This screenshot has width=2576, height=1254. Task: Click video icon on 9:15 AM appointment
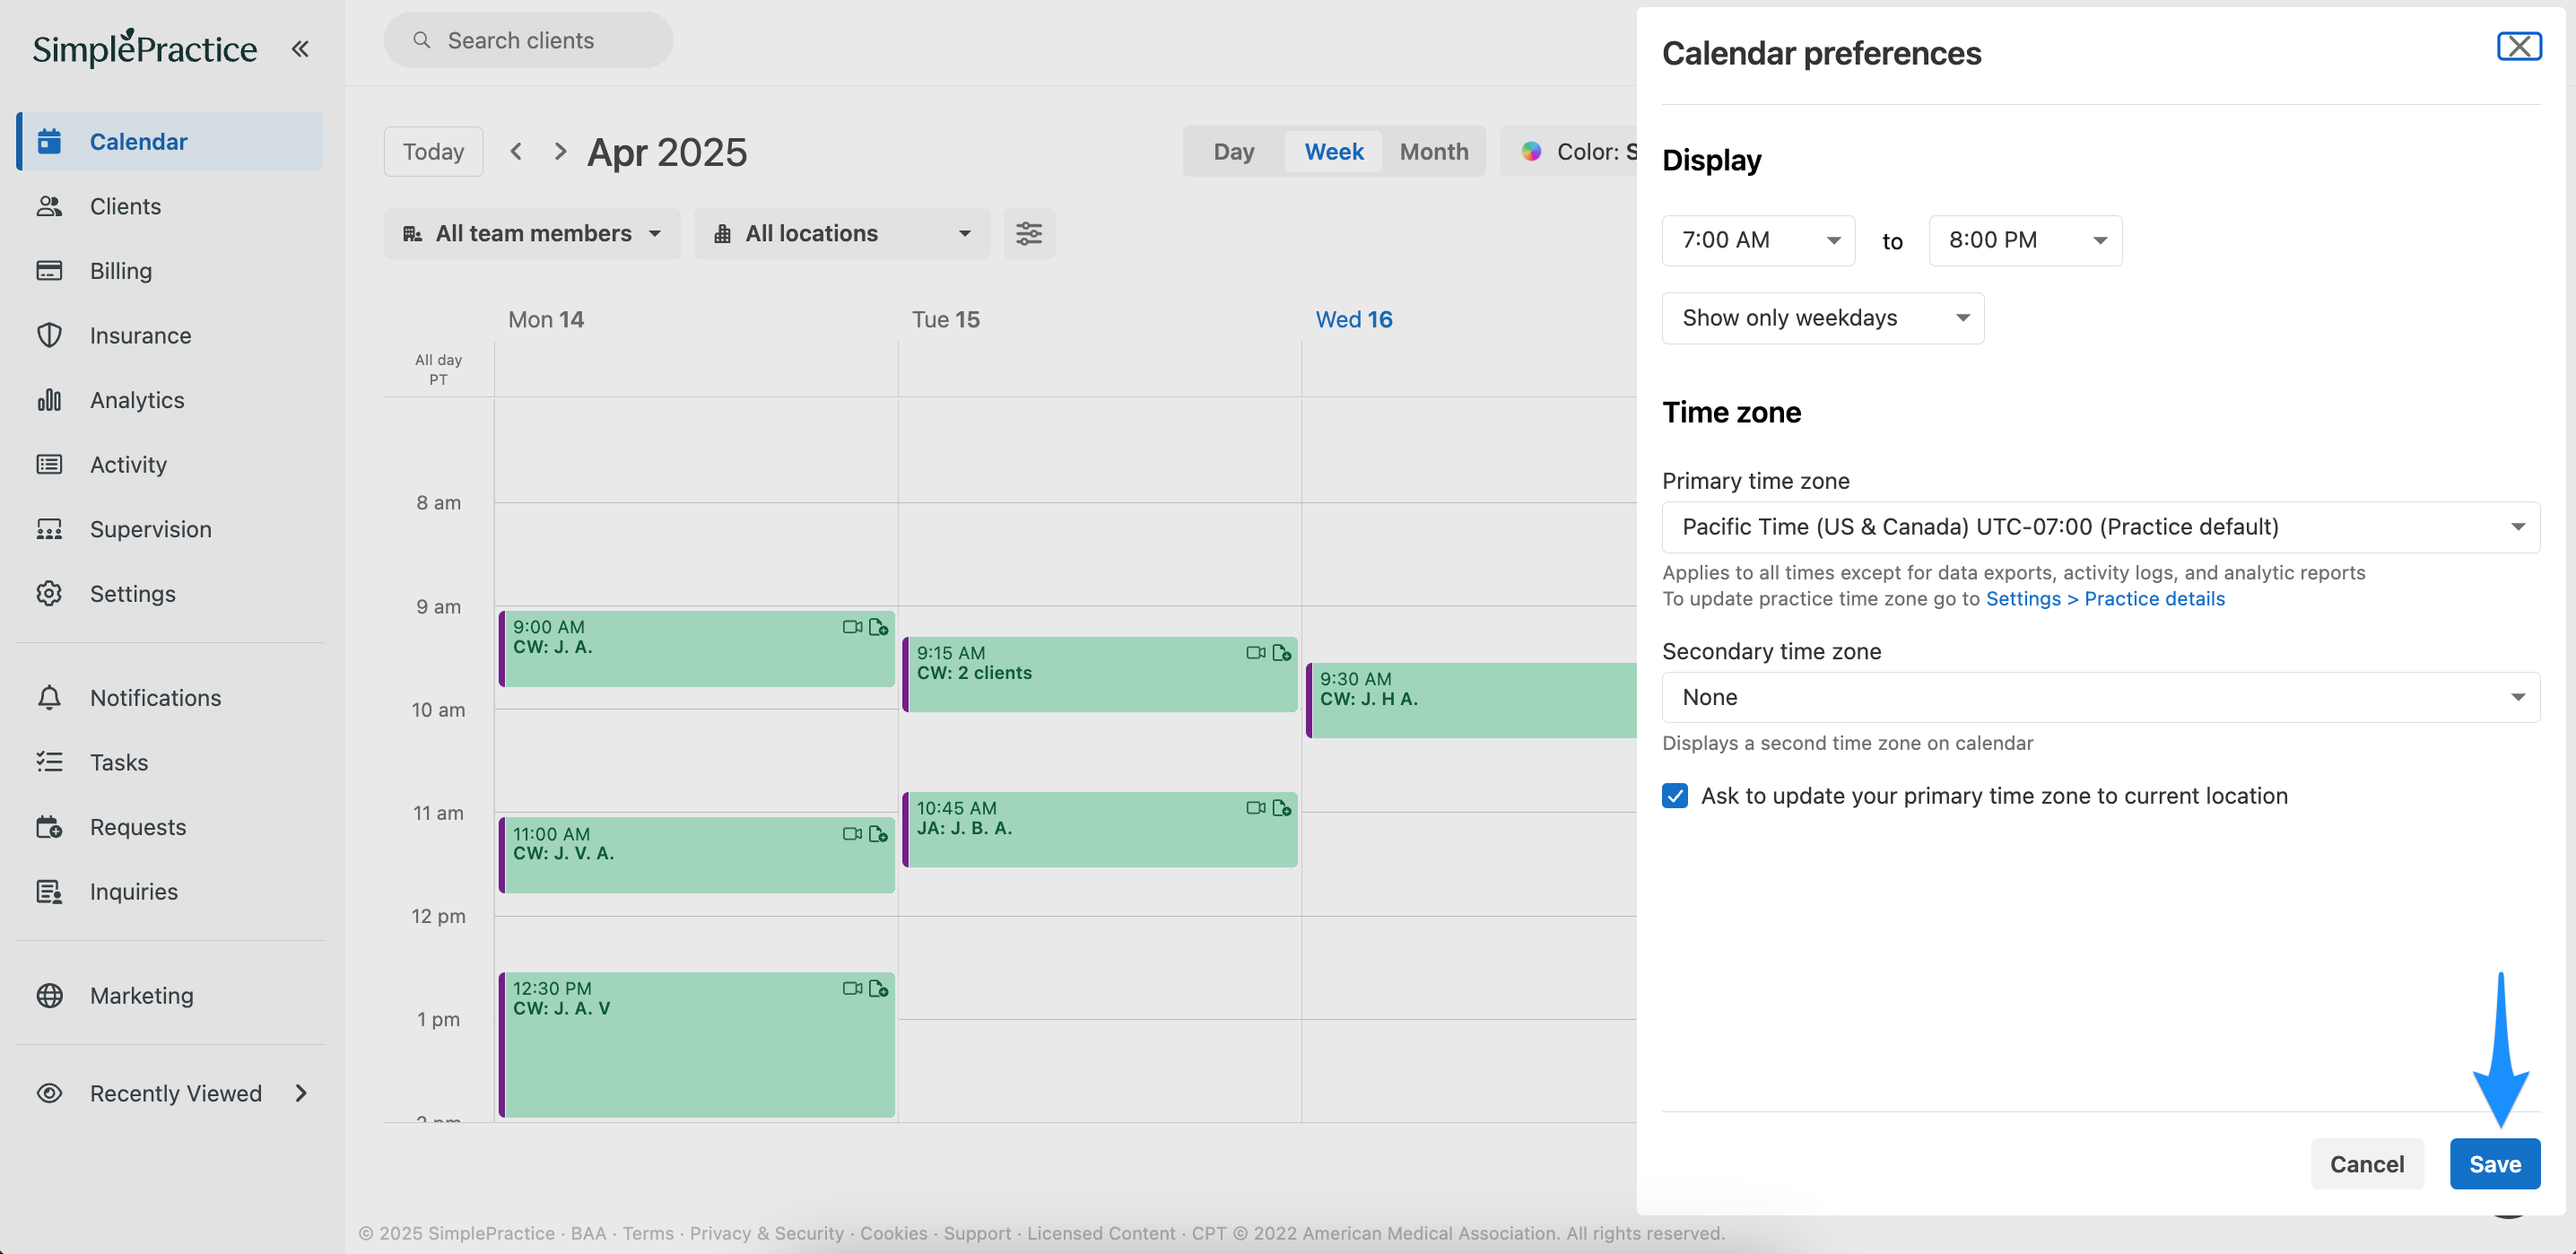(1256, 653)
